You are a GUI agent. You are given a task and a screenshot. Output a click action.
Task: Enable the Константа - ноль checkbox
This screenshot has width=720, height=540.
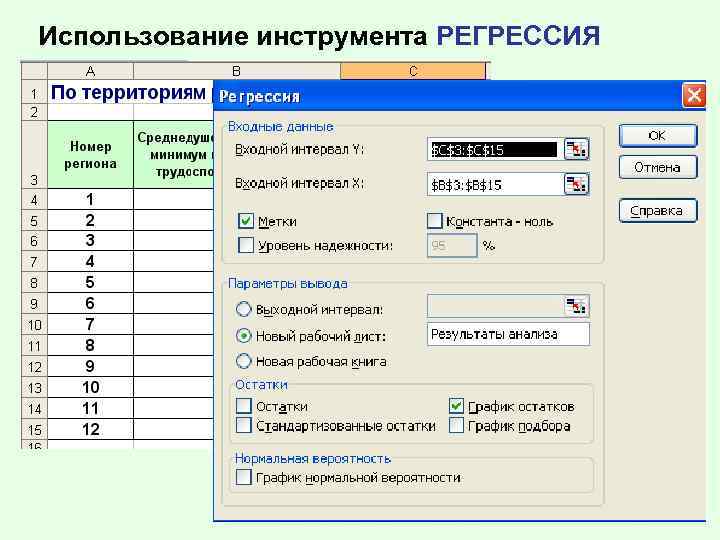pyautogui.click(x=434, y=221)
